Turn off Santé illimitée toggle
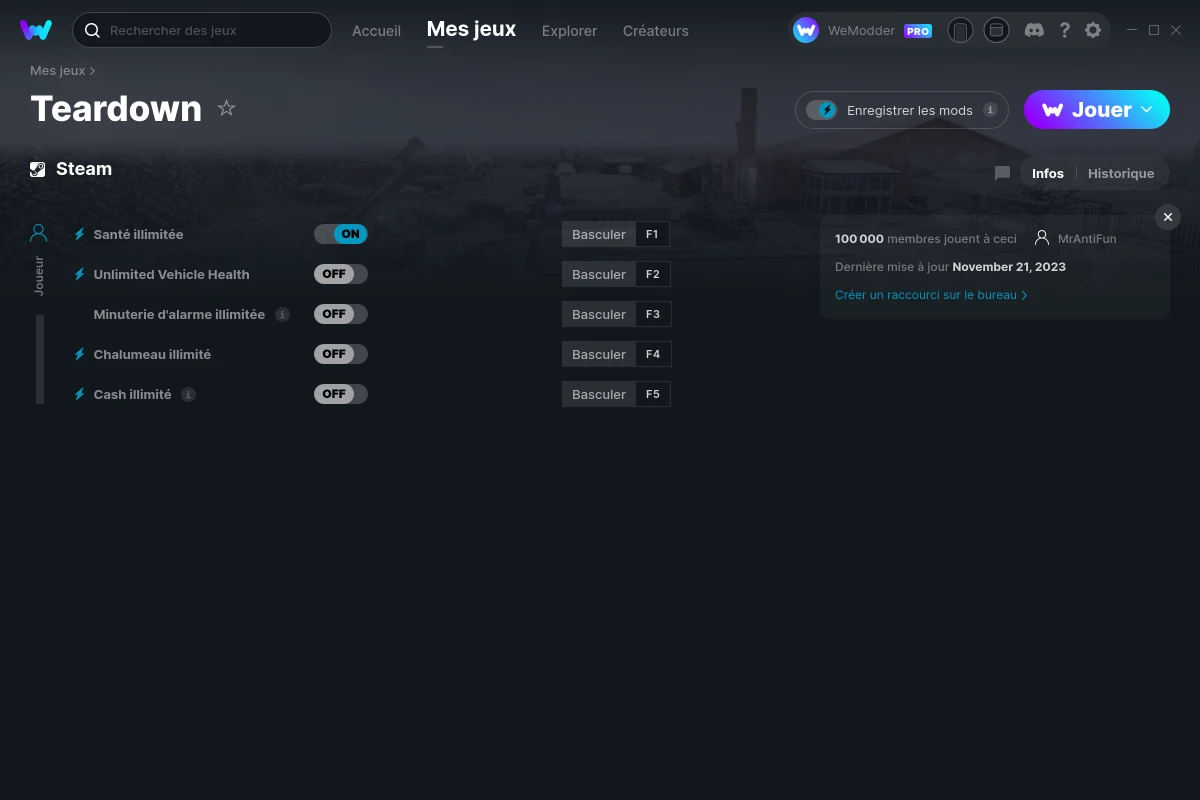 point(341,234)
